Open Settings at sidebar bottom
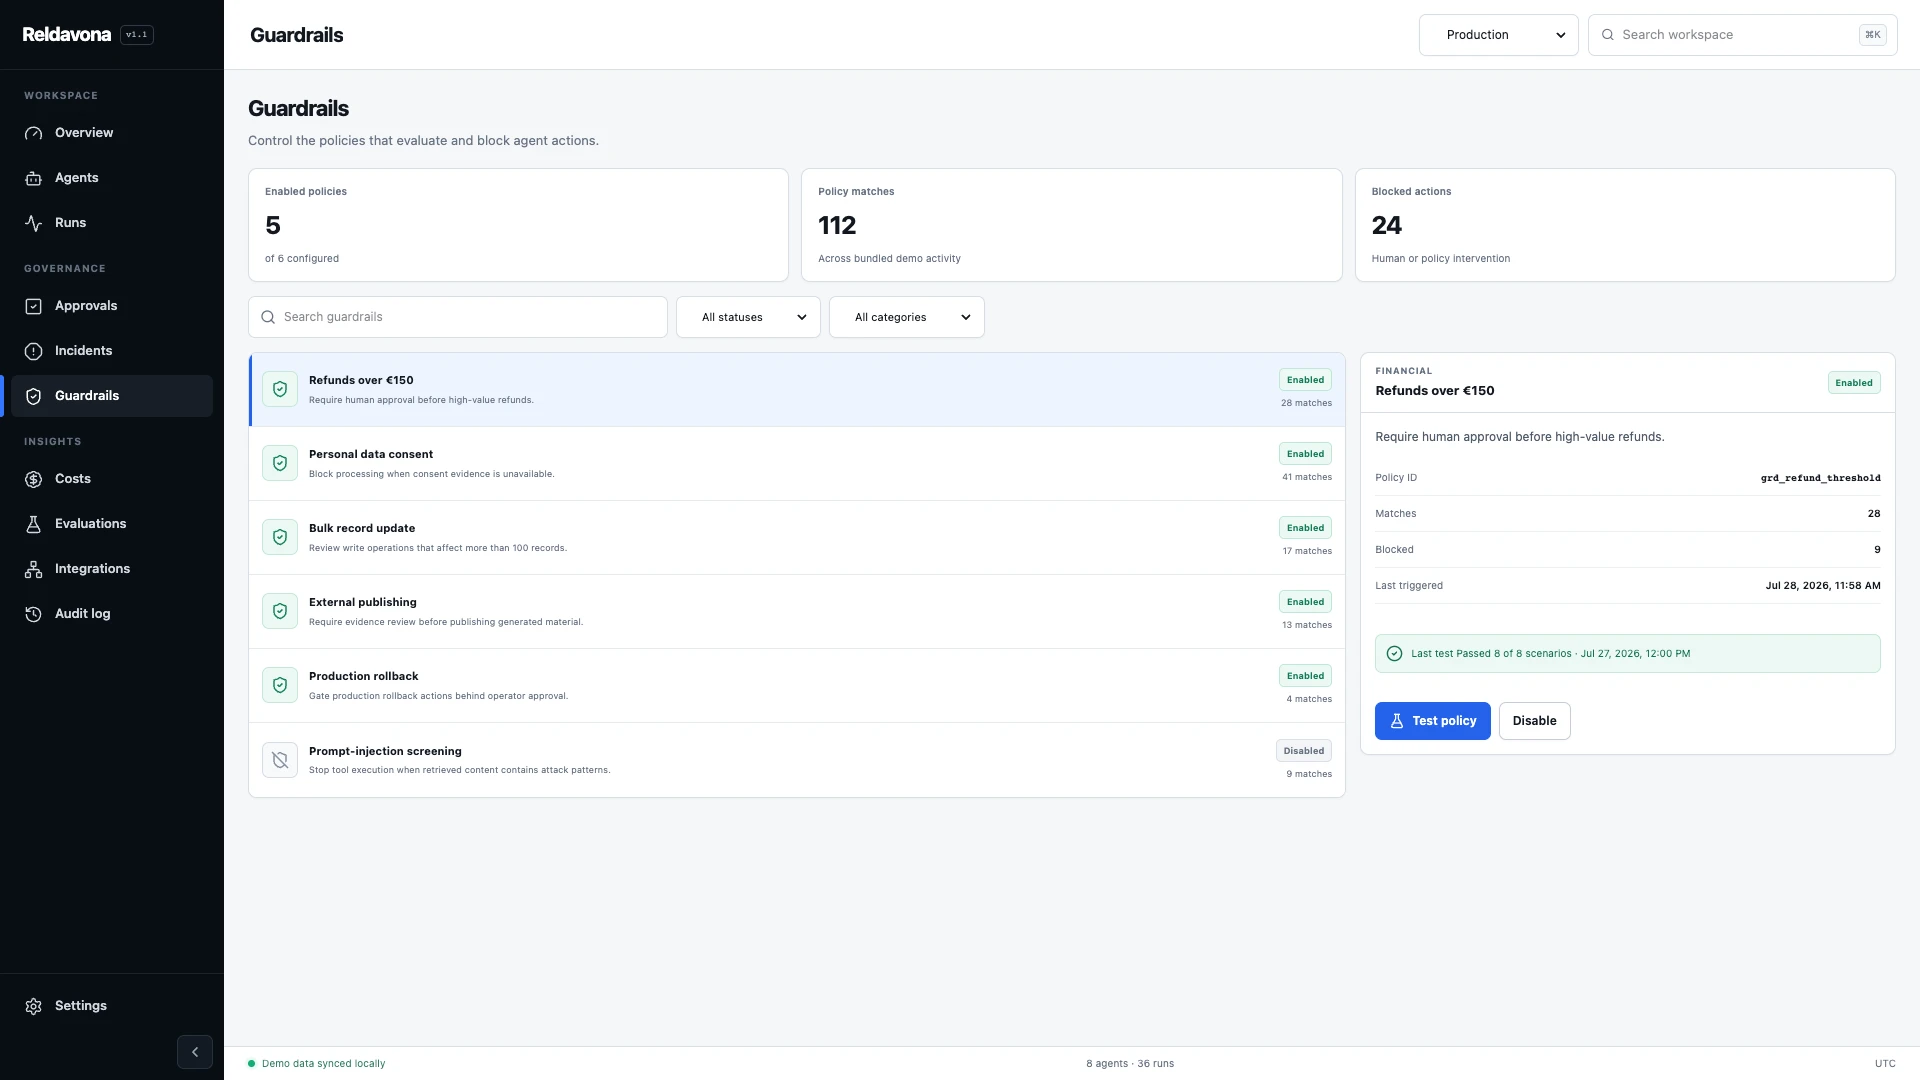 [112, 1006]
